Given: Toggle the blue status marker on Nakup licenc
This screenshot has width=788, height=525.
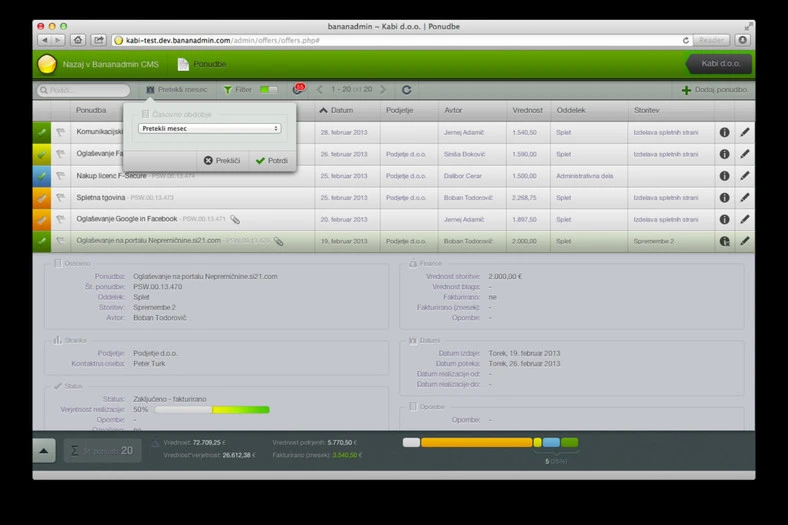Looking at the screenshot, I should pyautogui.click(x=42, y=176).
